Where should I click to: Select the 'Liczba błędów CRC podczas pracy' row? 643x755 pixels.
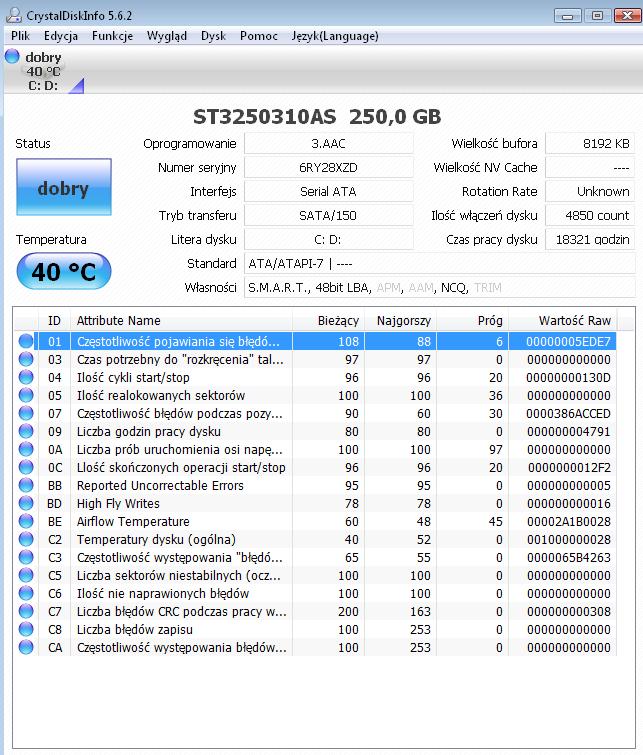pos(315,612)
